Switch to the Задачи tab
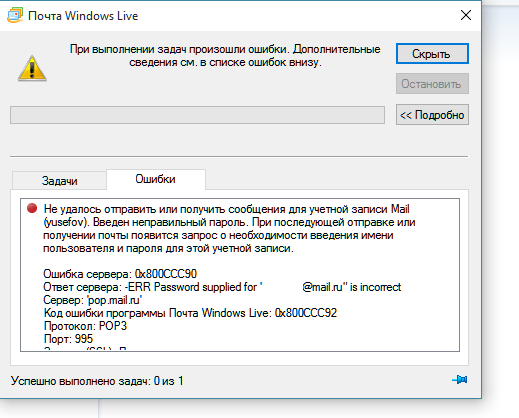The width and height of the screenshot is (519, 418). tap(59, 181)
